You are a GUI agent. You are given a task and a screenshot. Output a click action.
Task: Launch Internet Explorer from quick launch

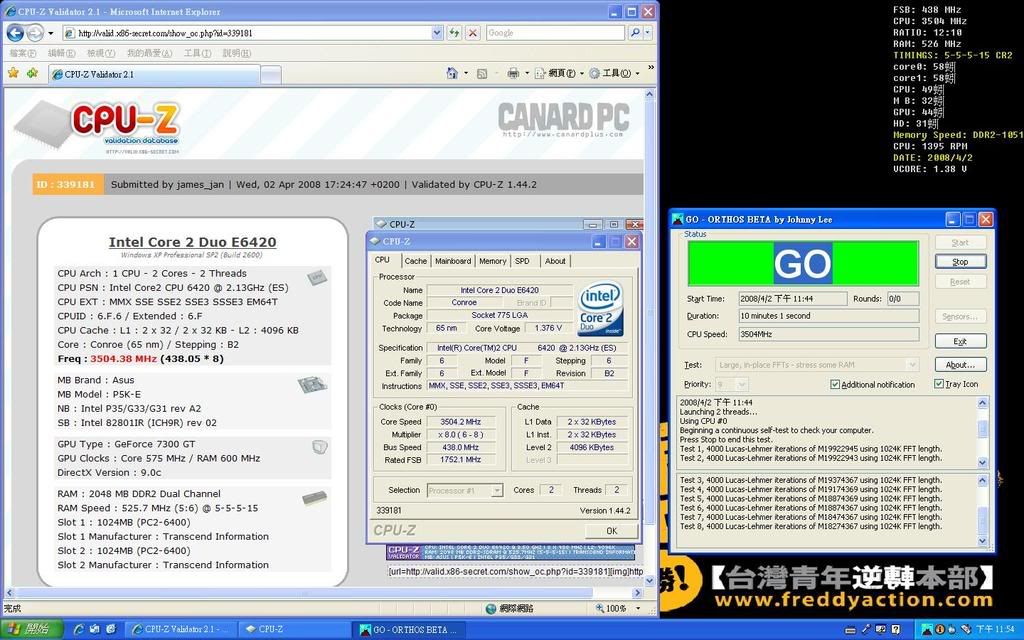coord(79,629)
